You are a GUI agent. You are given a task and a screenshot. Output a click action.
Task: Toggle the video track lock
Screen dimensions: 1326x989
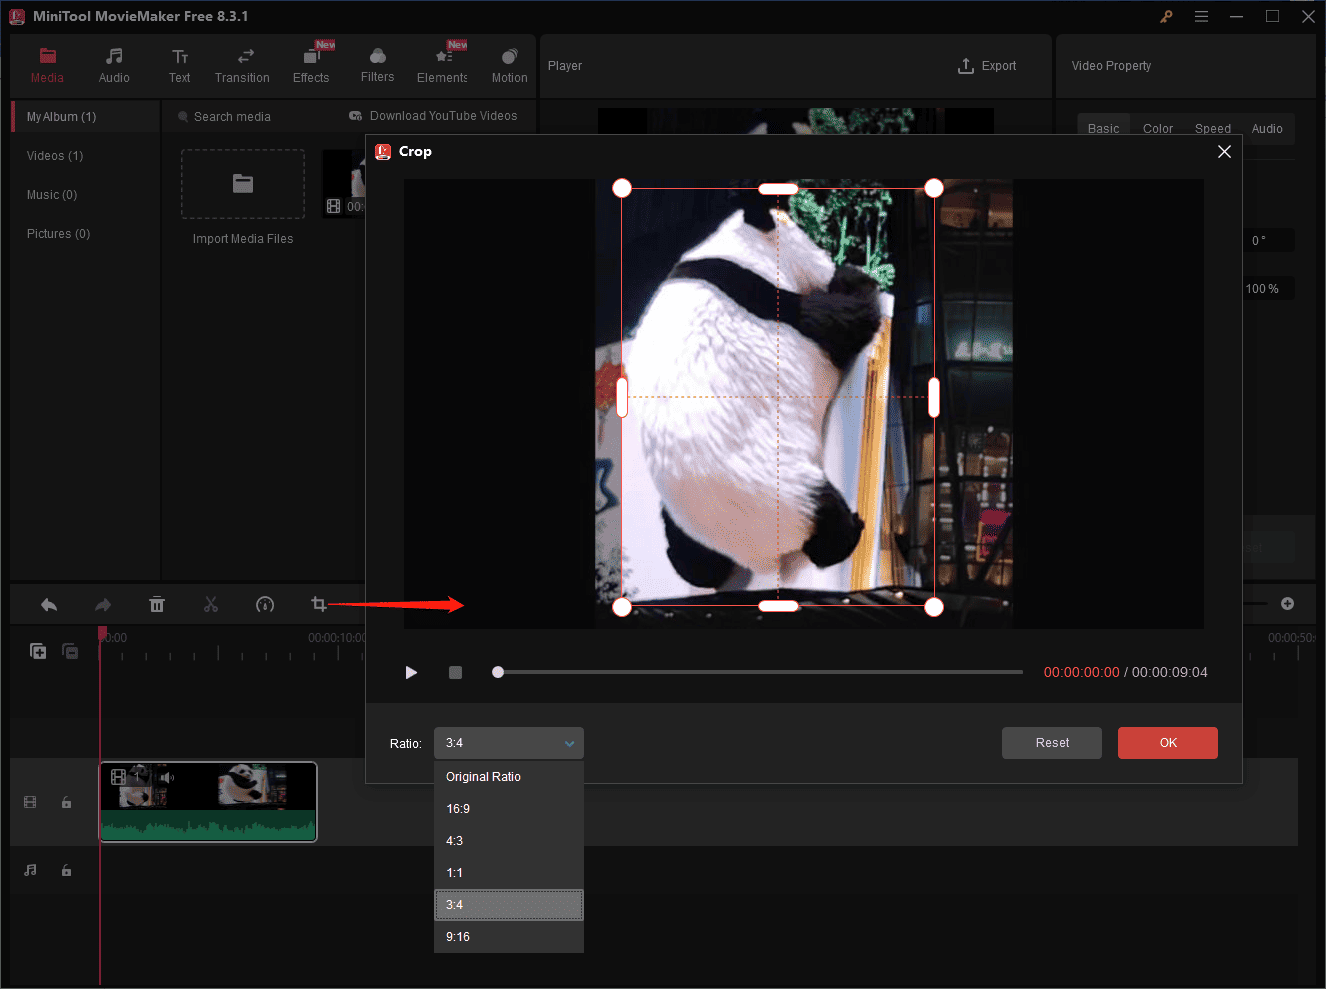[x=67, y=802]
